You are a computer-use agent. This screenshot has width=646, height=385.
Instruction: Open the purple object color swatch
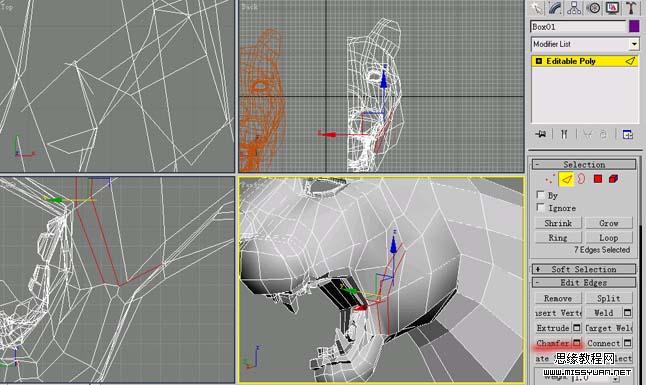pyautogui.click(x=634, y=27)
